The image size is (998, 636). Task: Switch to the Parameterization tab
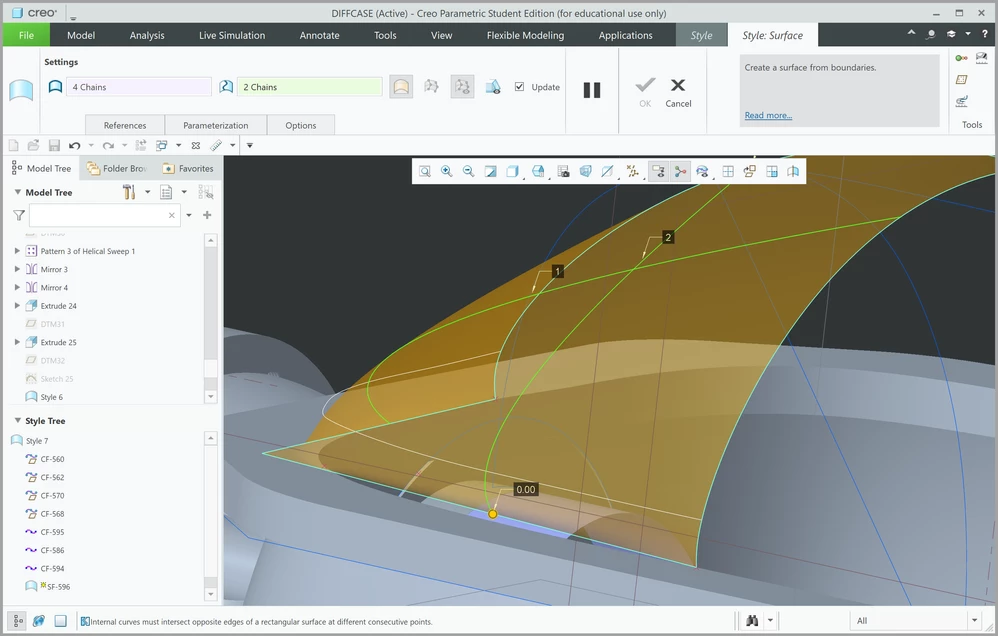coord(215,126)
